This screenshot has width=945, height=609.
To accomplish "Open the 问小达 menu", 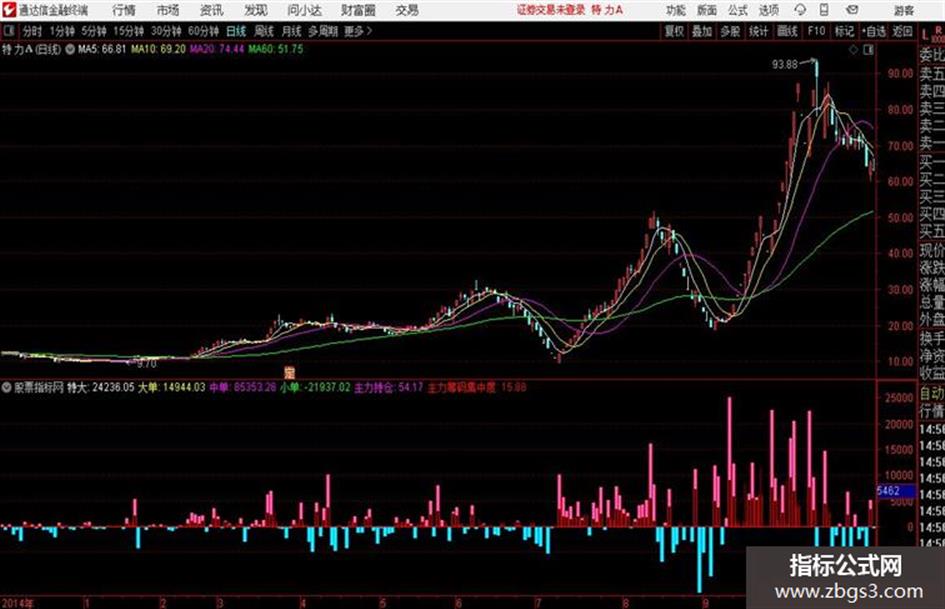I will point(304,10).
